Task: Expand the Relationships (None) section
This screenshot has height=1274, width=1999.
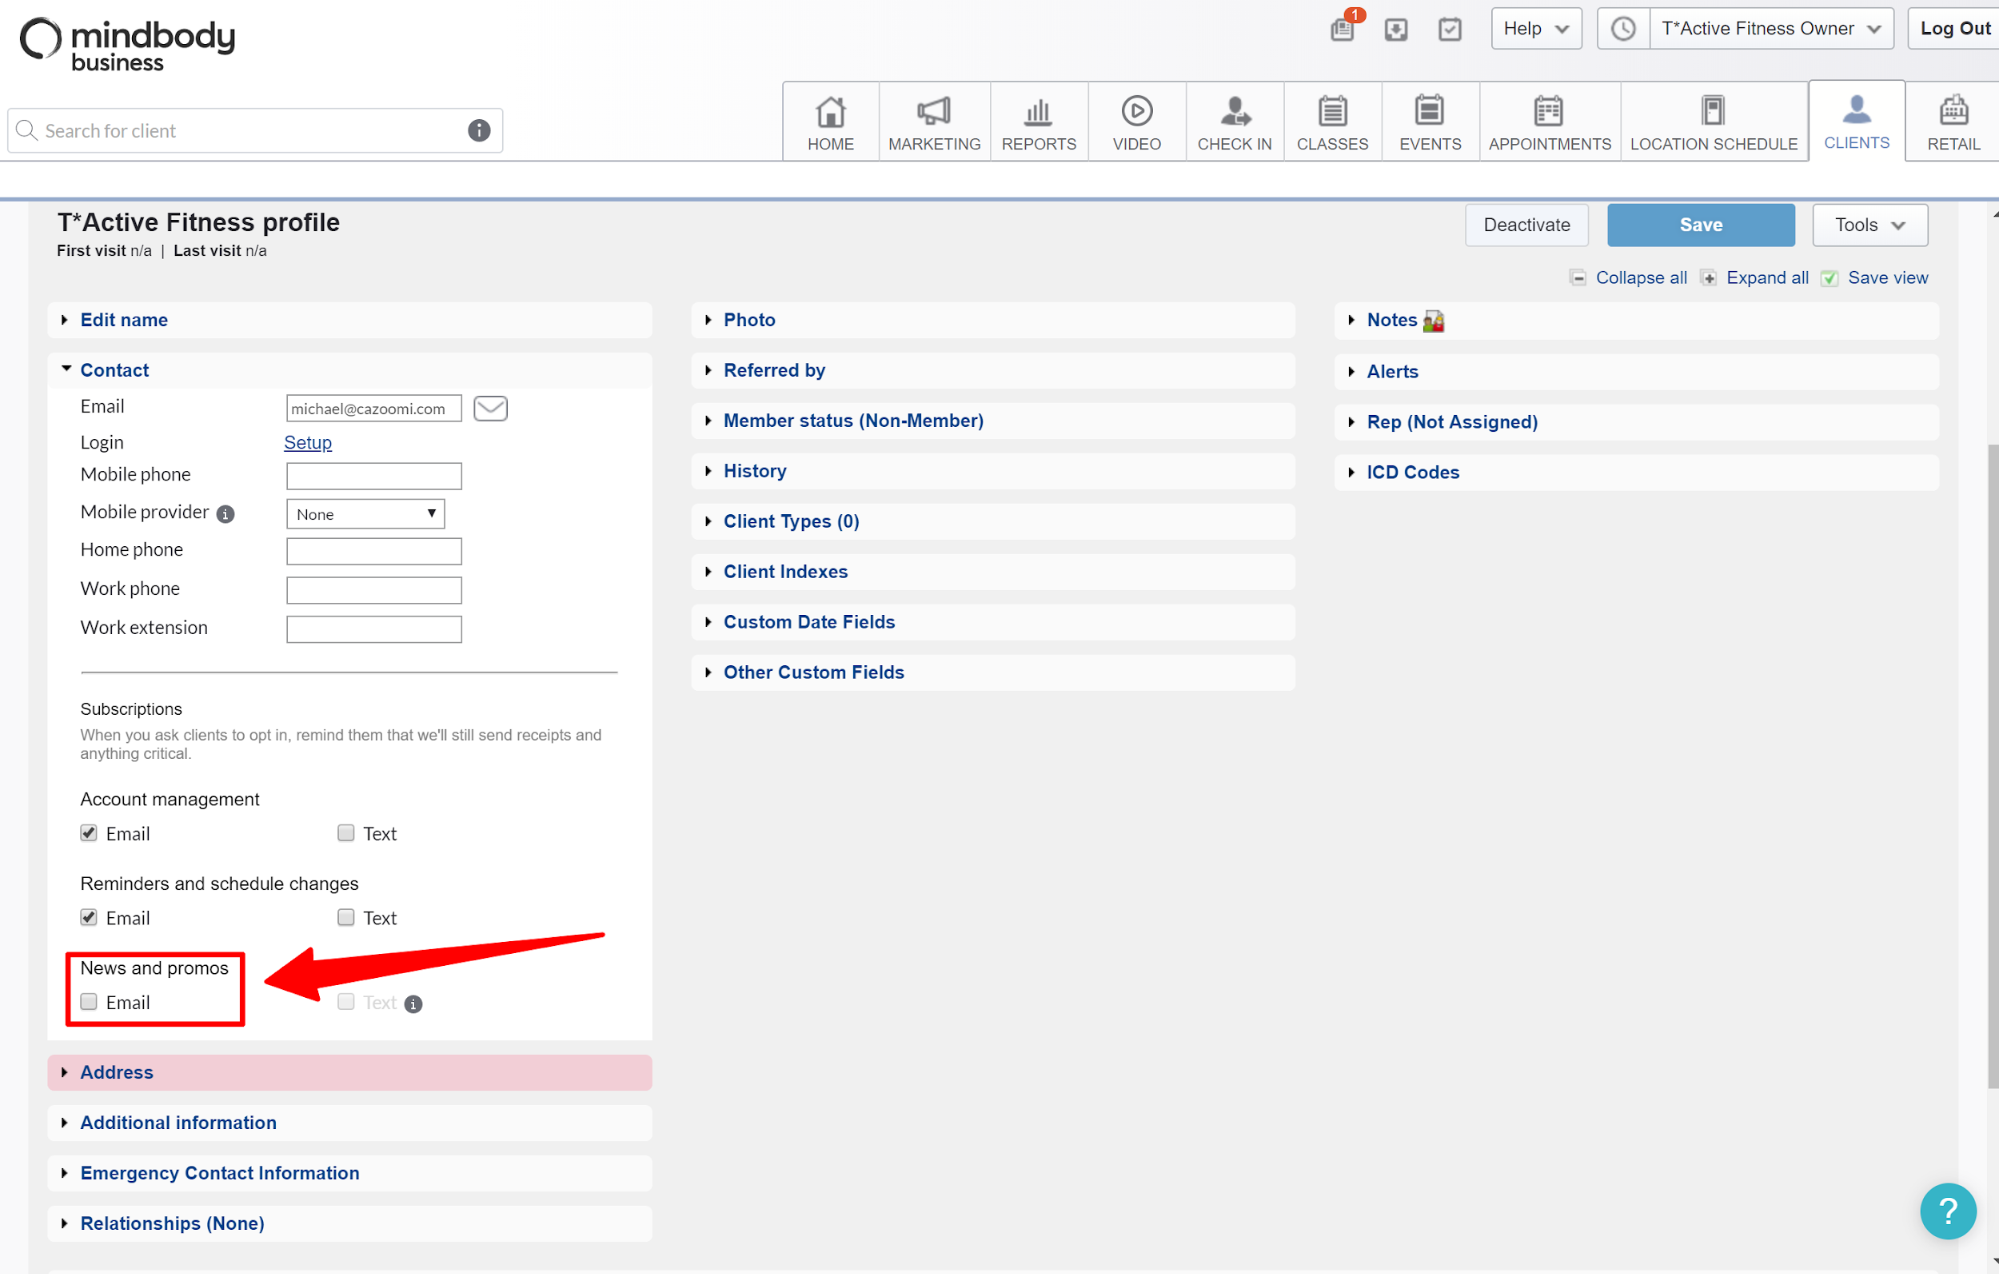Action: pyautogui.click(x=349, y=1224)
